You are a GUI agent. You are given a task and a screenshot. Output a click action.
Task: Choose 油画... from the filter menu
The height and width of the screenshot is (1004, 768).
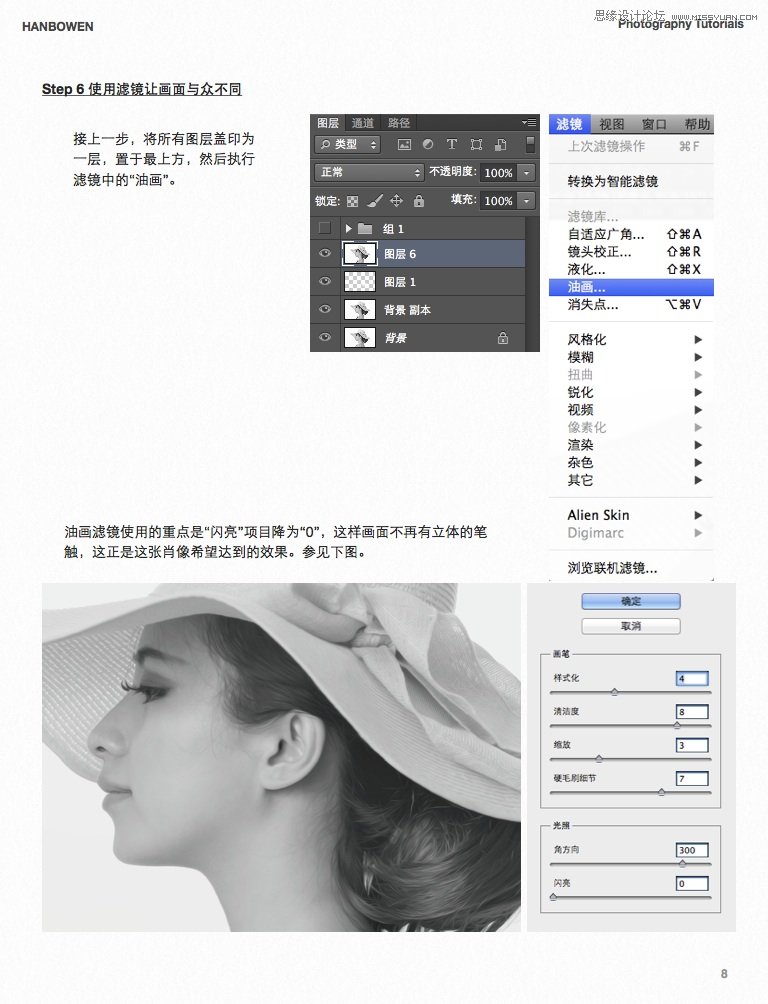tap(631, 287)
